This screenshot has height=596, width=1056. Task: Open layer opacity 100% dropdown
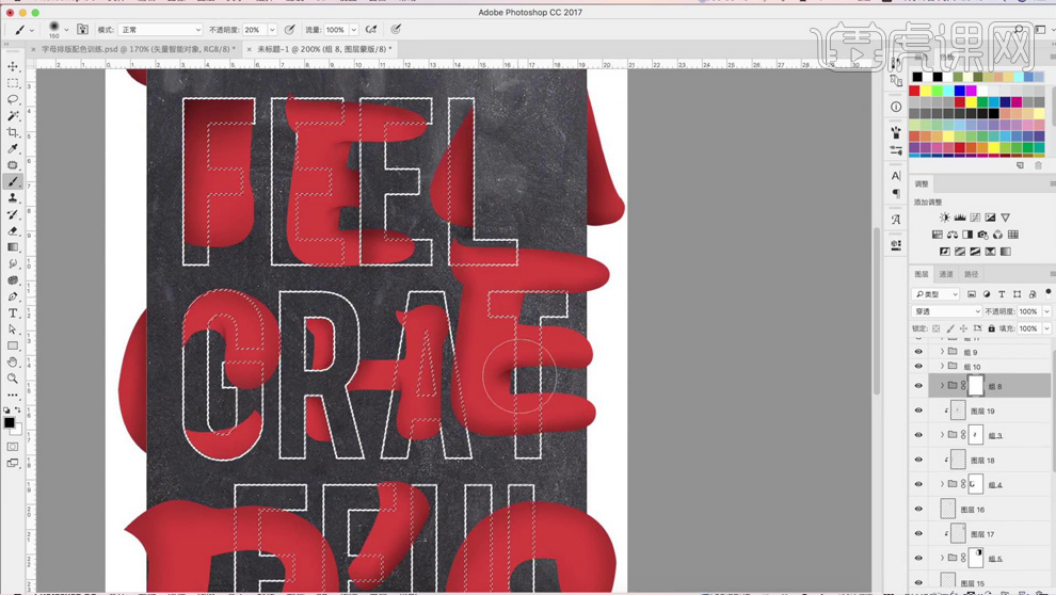pyautogui.click(x=1047, y=312)
